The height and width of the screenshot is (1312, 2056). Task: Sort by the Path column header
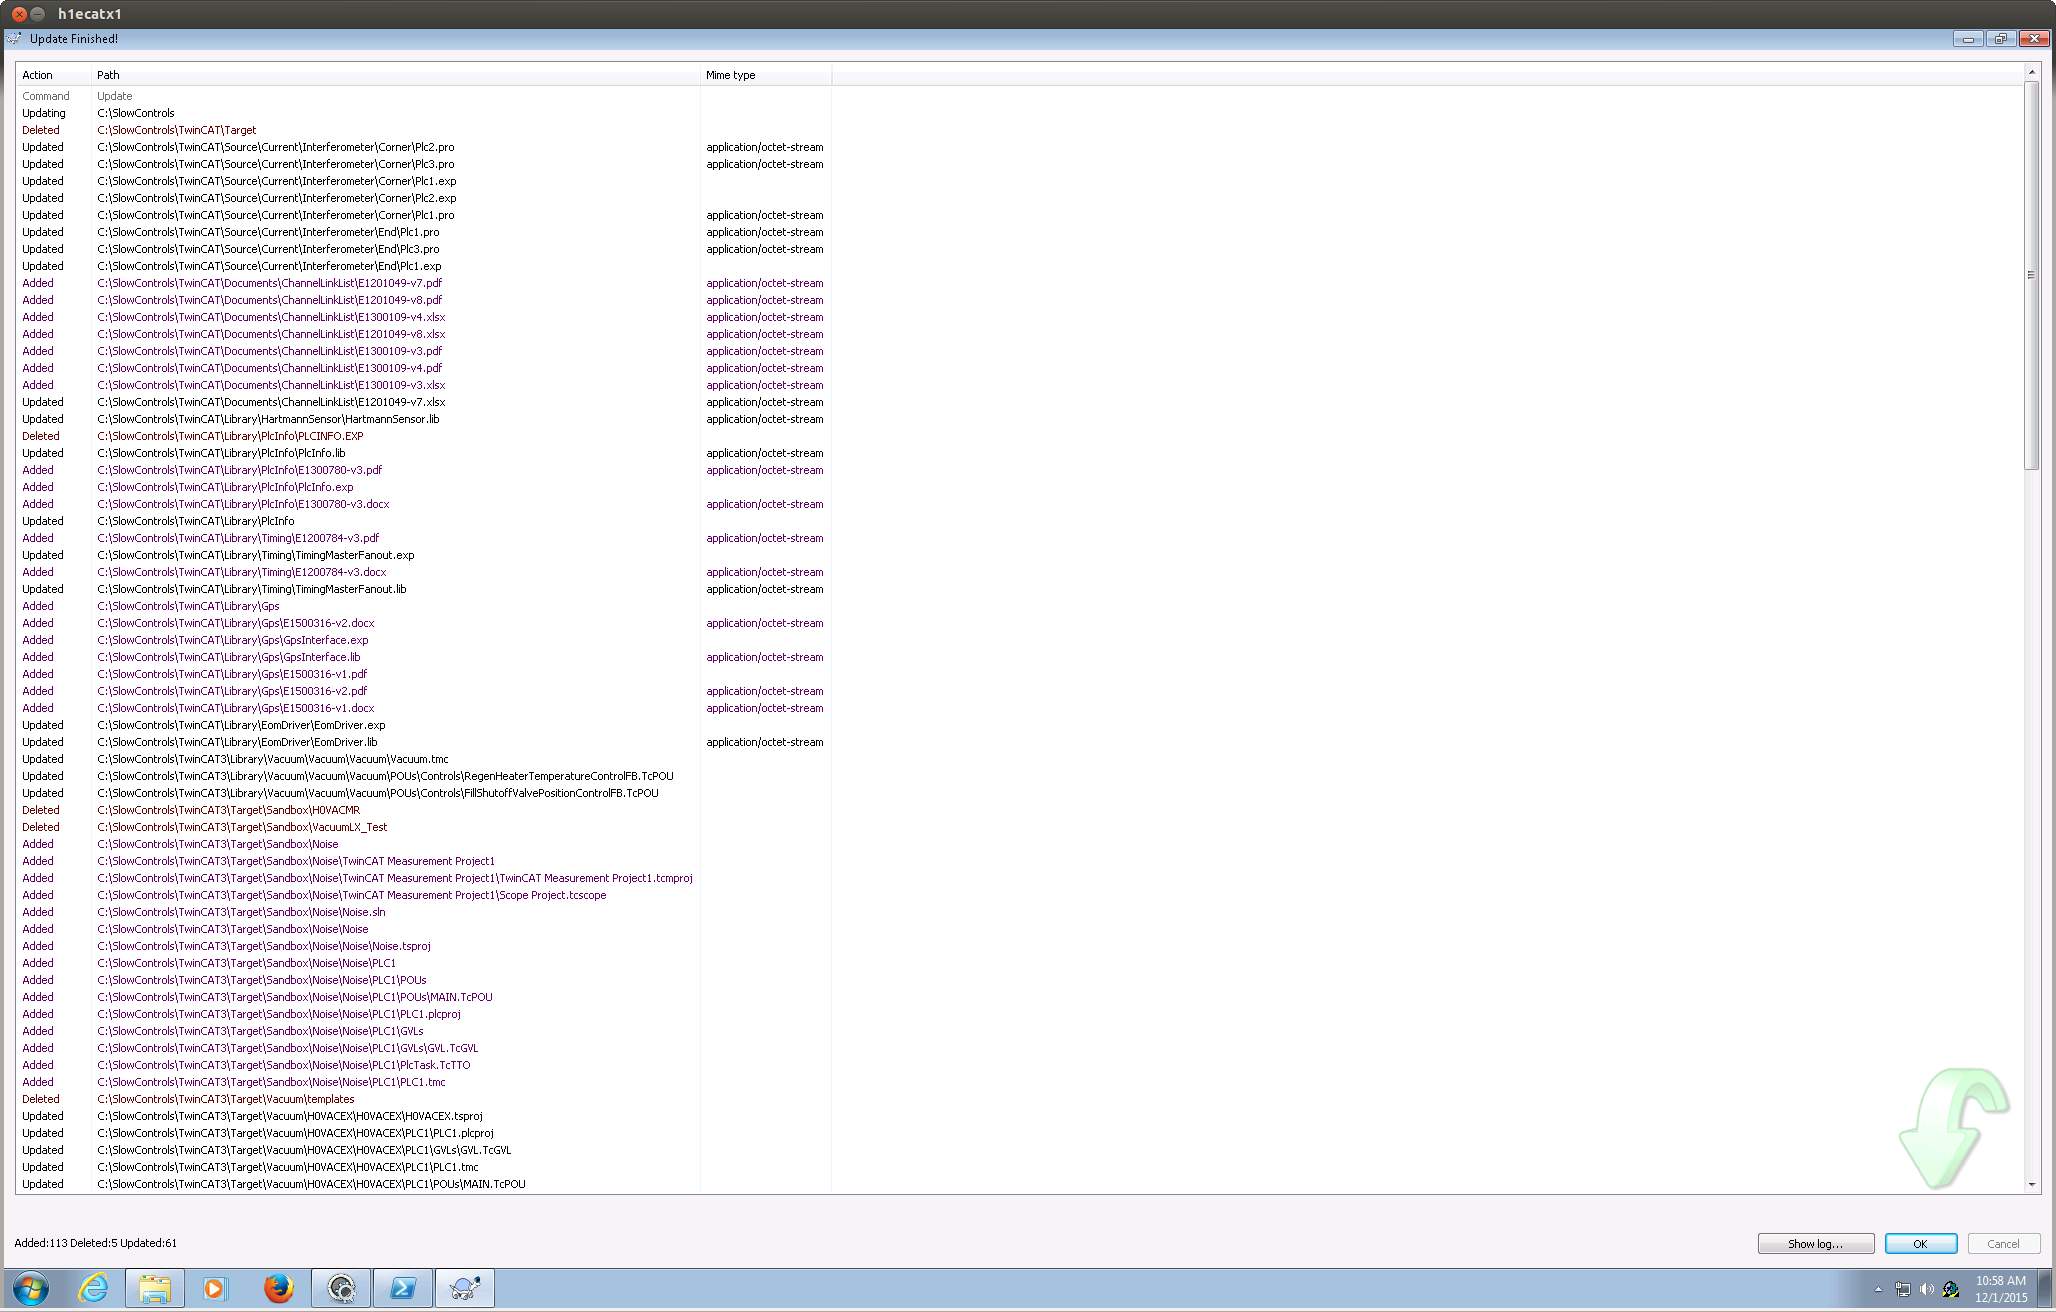tap(395, 75)
